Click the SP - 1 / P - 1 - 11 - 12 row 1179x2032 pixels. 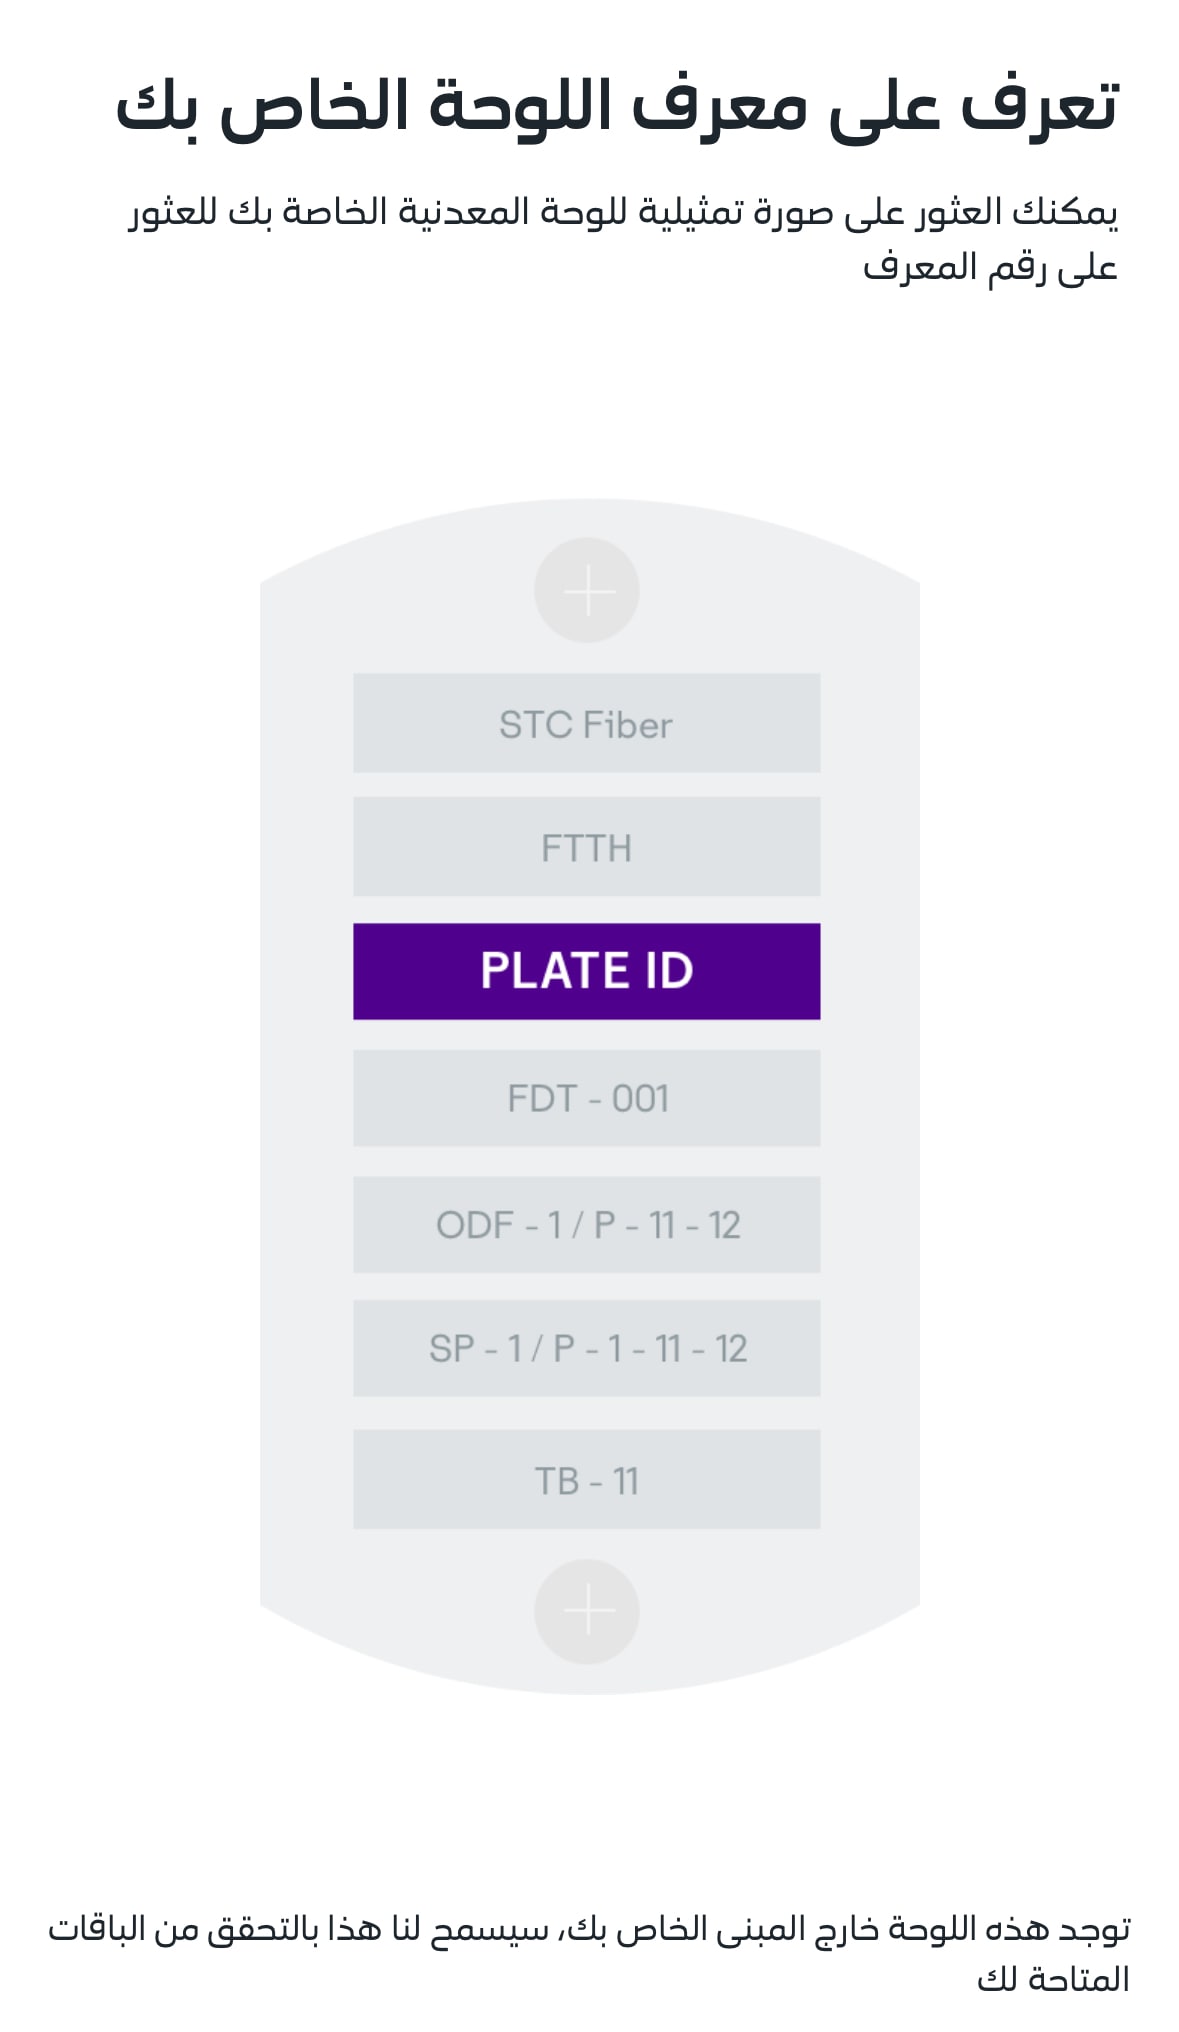click(x=587, y=1348)
